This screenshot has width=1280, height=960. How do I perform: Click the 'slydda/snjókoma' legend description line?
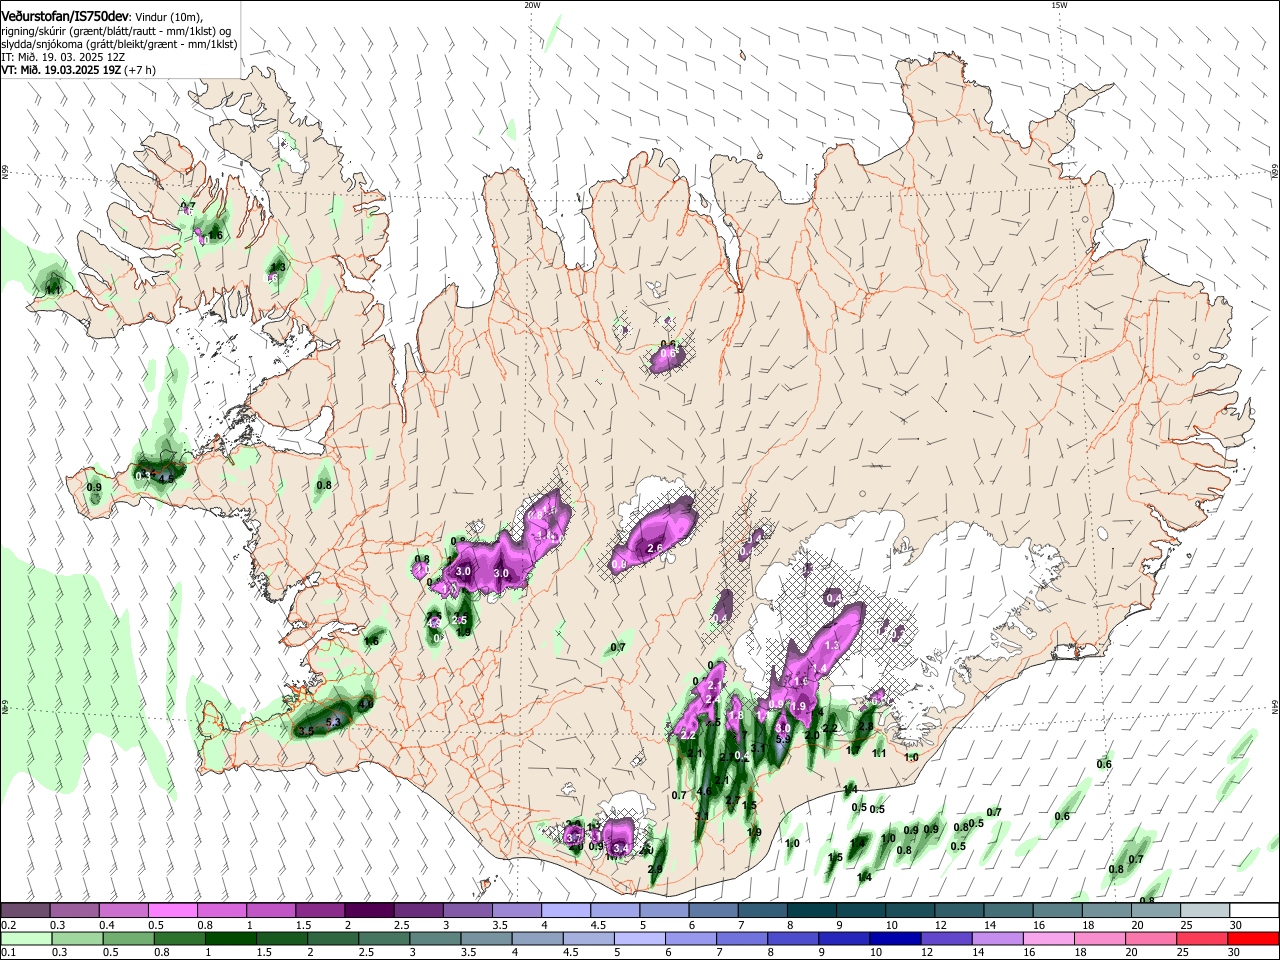coord(119,44)
